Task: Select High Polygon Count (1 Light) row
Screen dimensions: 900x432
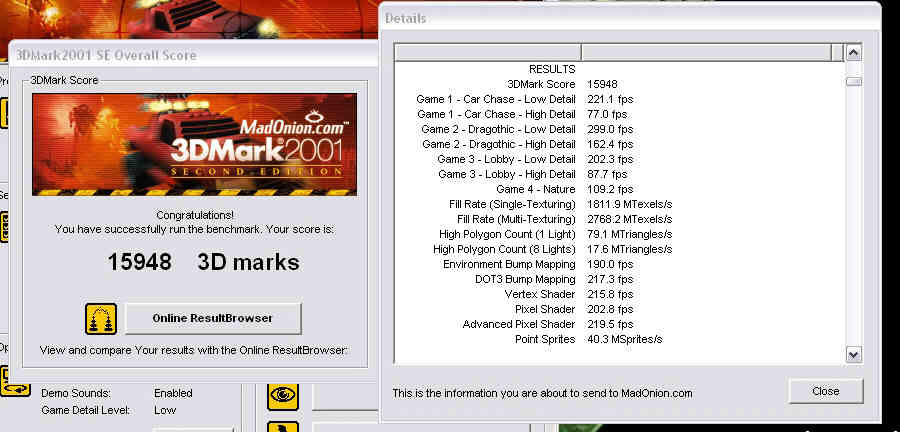Action: (x=619, y=234)
